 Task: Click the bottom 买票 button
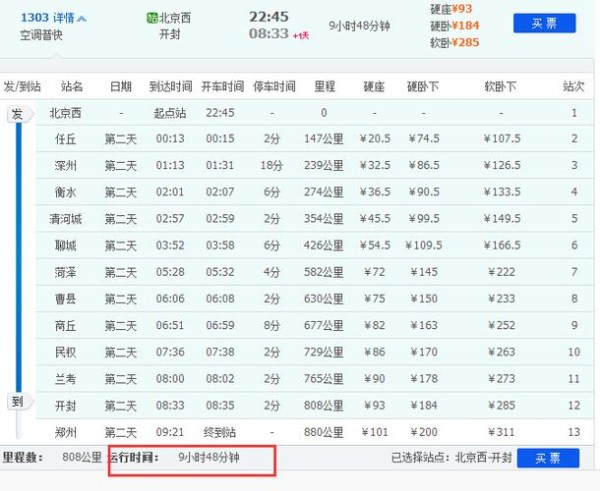tap(548, 458)
